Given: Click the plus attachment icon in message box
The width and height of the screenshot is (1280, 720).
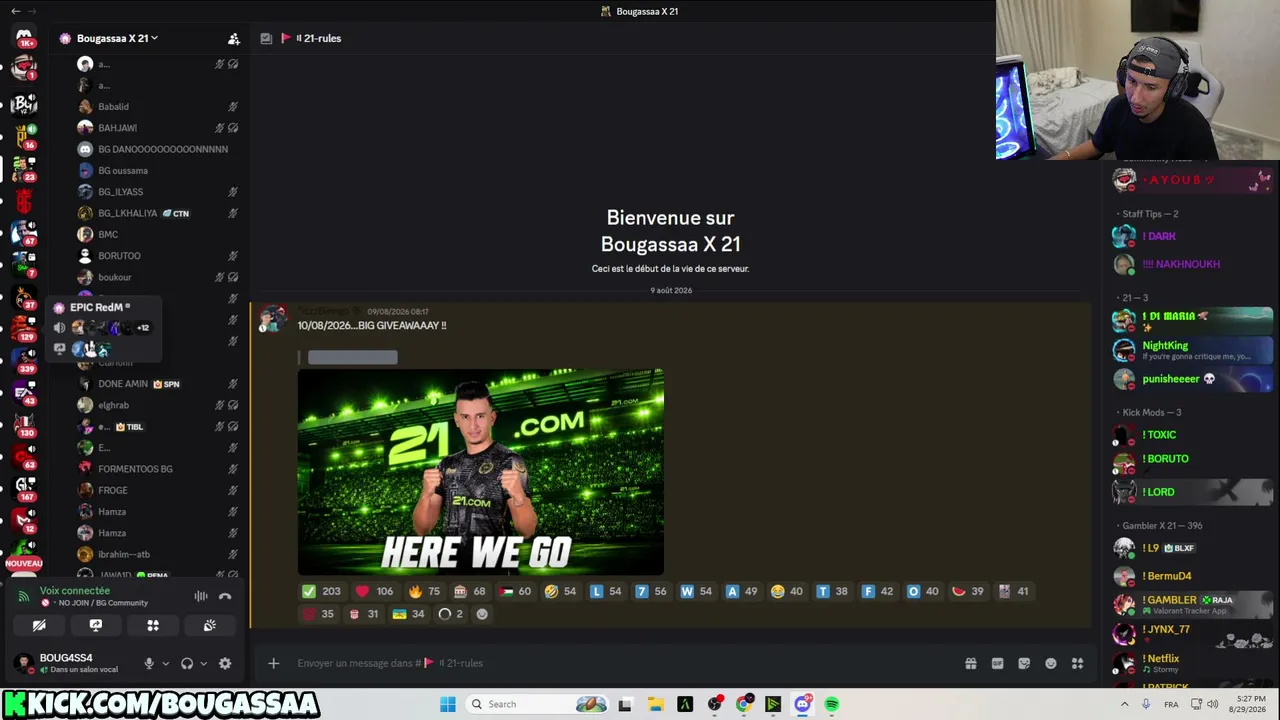Looking at the screenshot, I should [x=273, y=663].
